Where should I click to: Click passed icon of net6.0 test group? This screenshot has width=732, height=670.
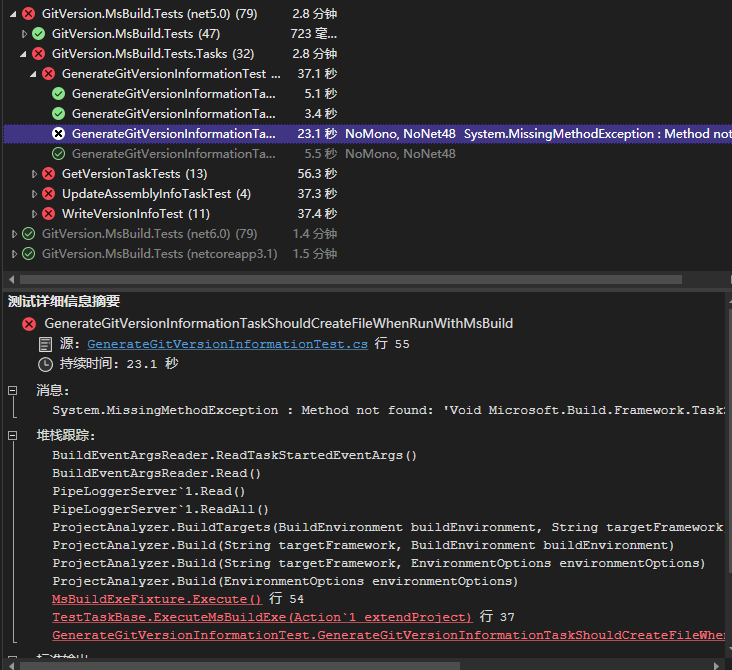click(x=28, y=234)
